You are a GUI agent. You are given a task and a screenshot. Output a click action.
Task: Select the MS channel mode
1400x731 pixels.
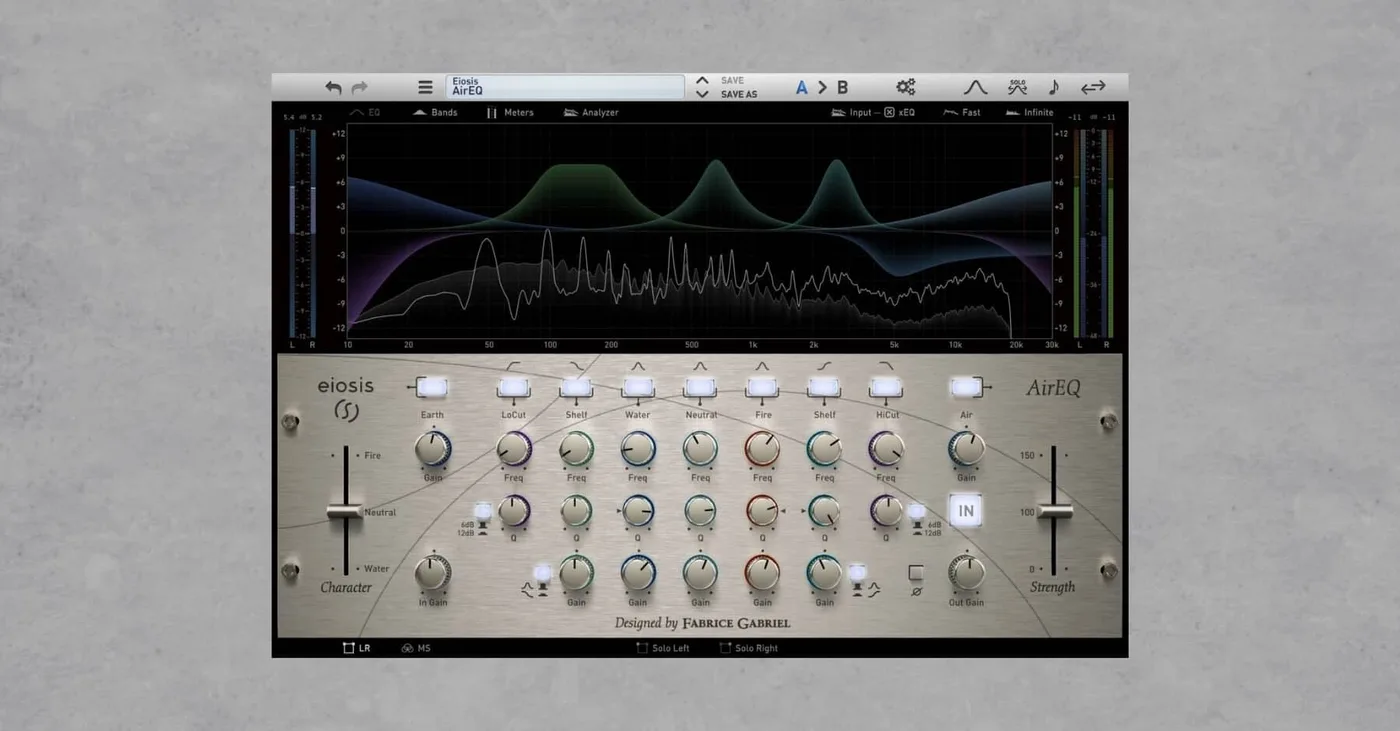[416, 648]
